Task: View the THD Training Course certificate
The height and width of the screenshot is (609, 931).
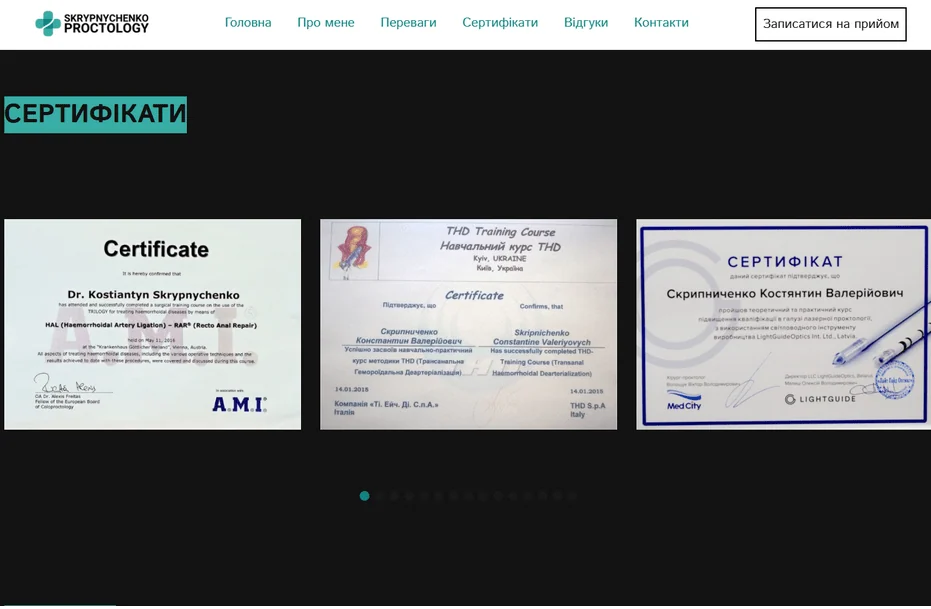Action: tap(468, 324)
